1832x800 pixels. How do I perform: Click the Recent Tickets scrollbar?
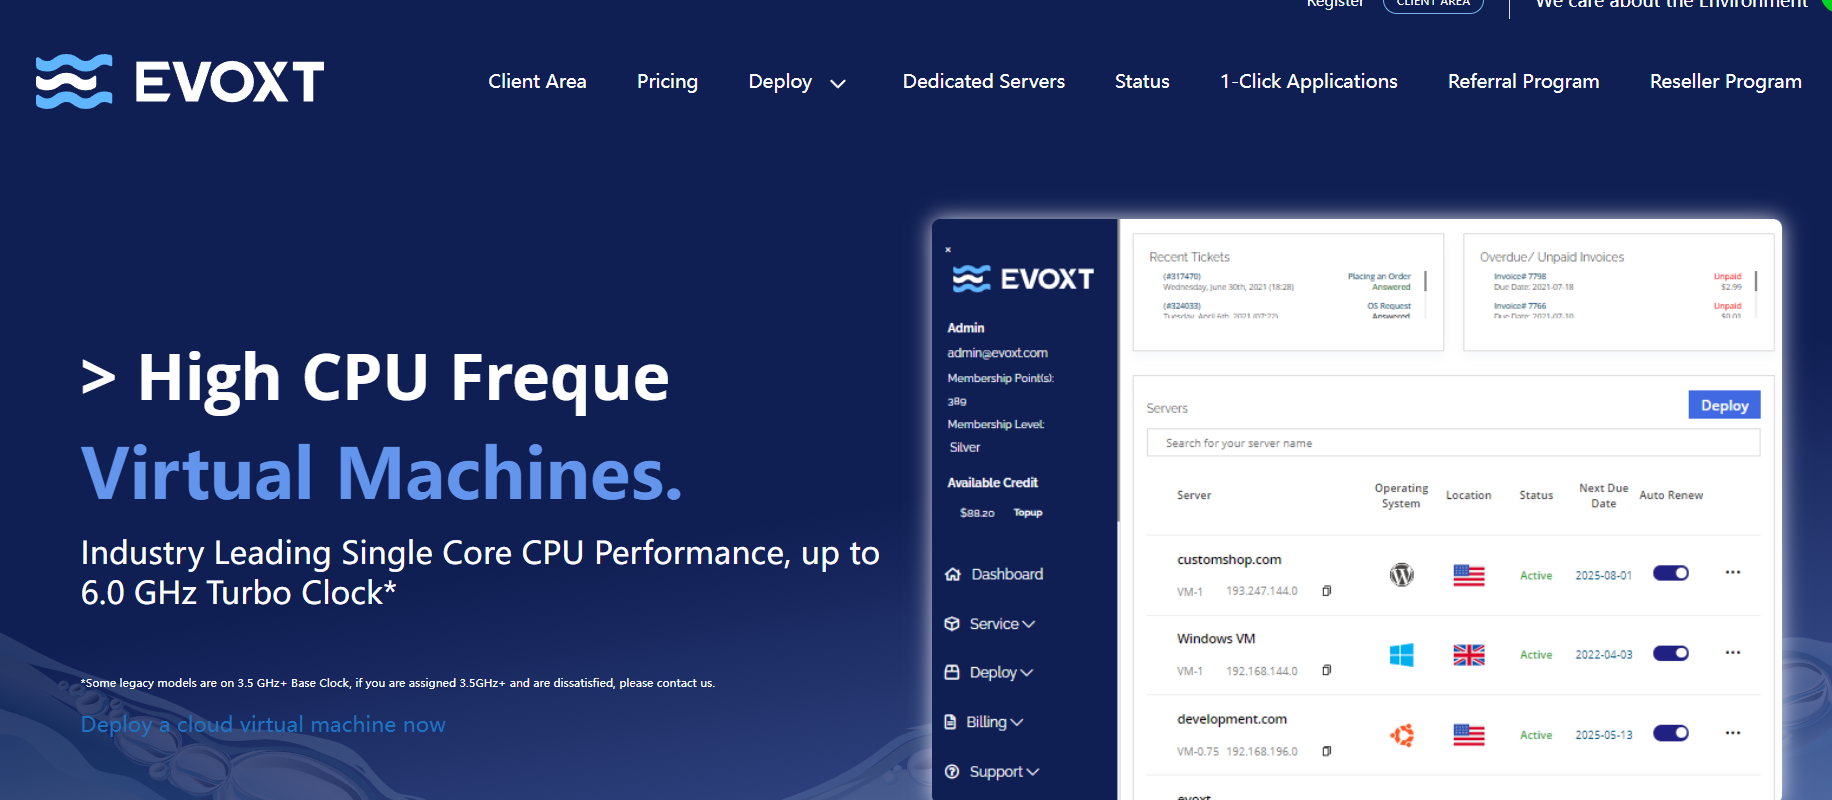coord(1426,281)
